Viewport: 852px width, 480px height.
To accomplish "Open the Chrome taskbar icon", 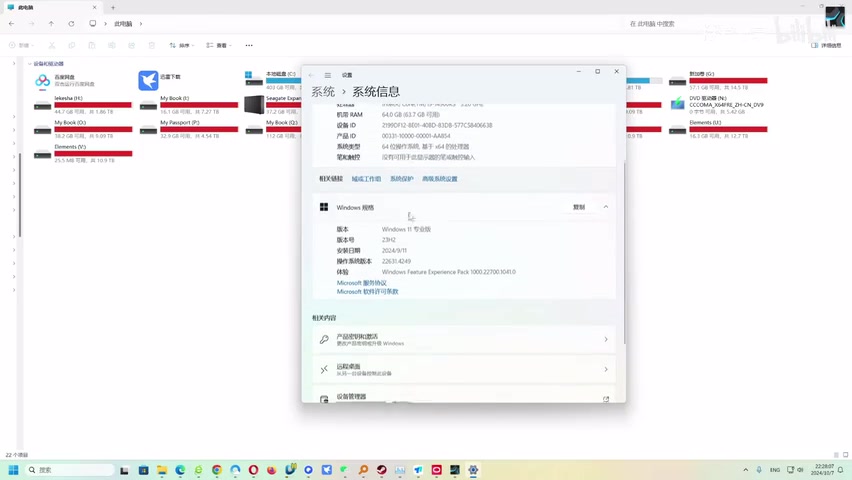I will coord(217,470).
